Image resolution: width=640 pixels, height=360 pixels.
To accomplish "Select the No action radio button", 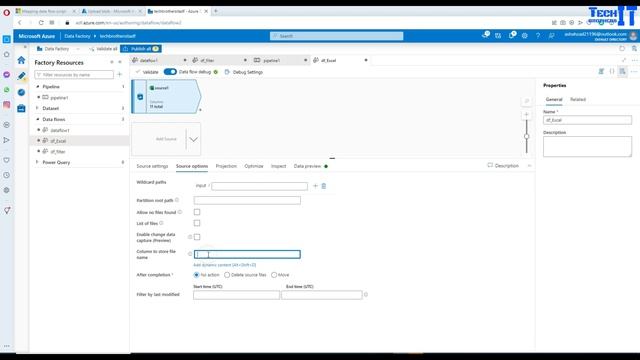I will point(196,275).
